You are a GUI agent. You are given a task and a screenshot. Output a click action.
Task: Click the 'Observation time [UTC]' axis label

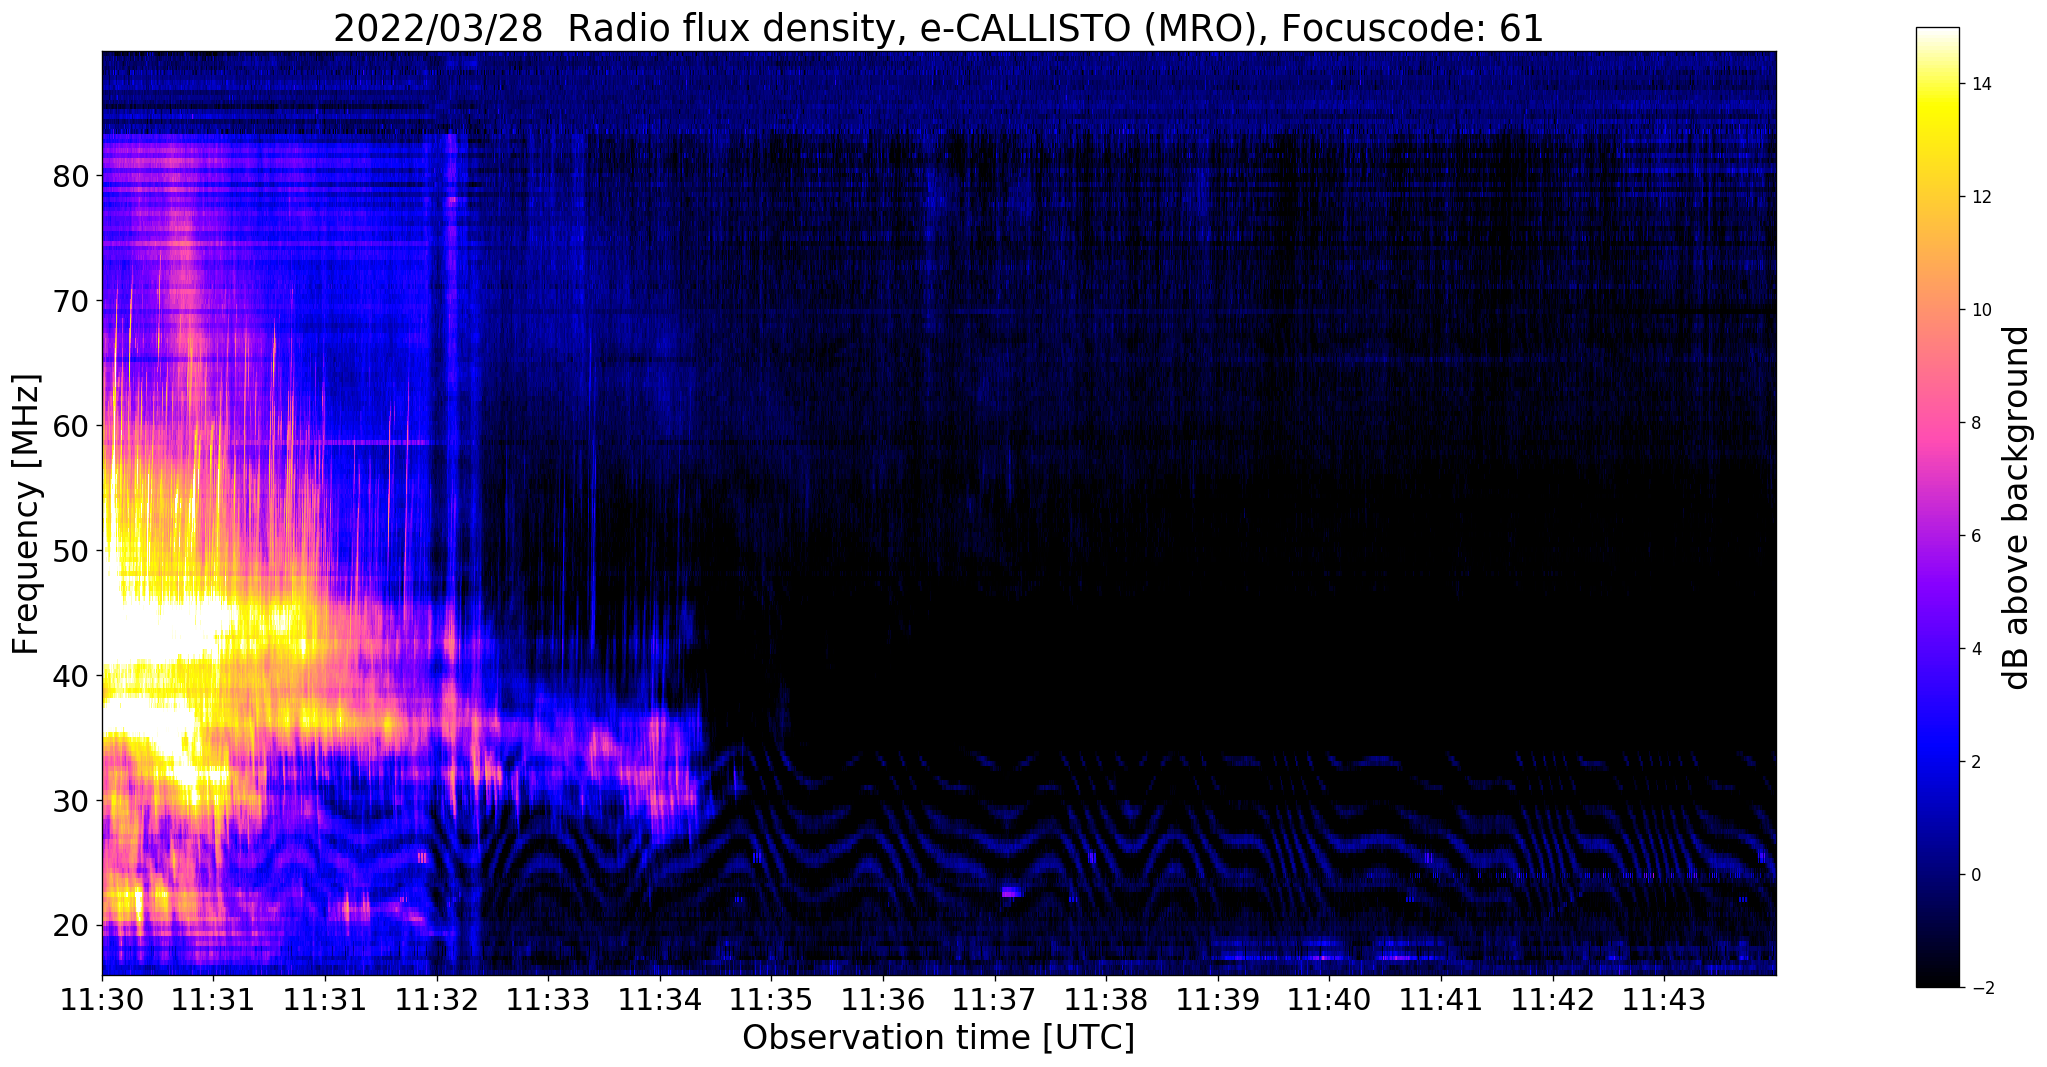pyautogui.click(x=938, y=1038)
